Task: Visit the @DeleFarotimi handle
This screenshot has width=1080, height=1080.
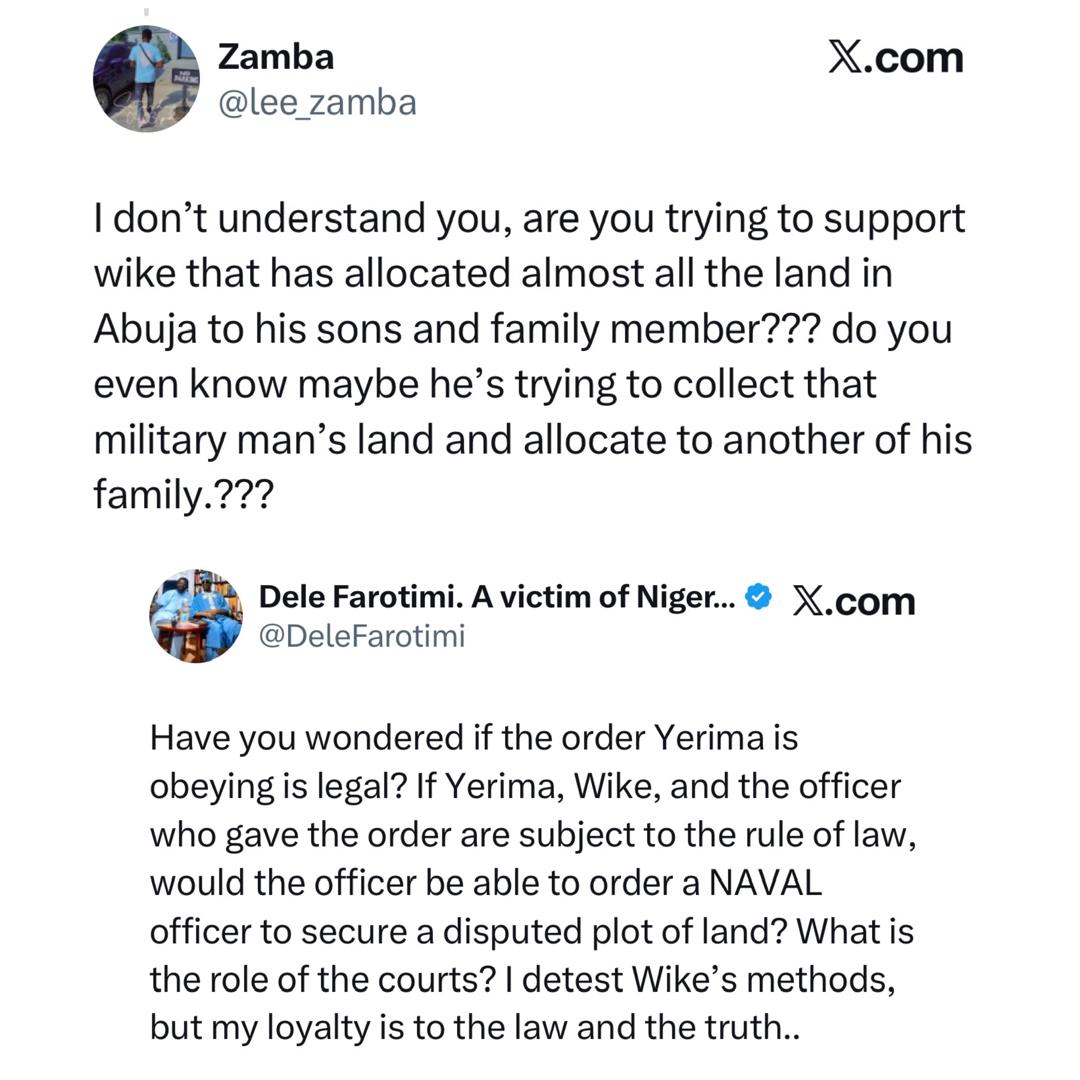Action: tap(361, 635)
